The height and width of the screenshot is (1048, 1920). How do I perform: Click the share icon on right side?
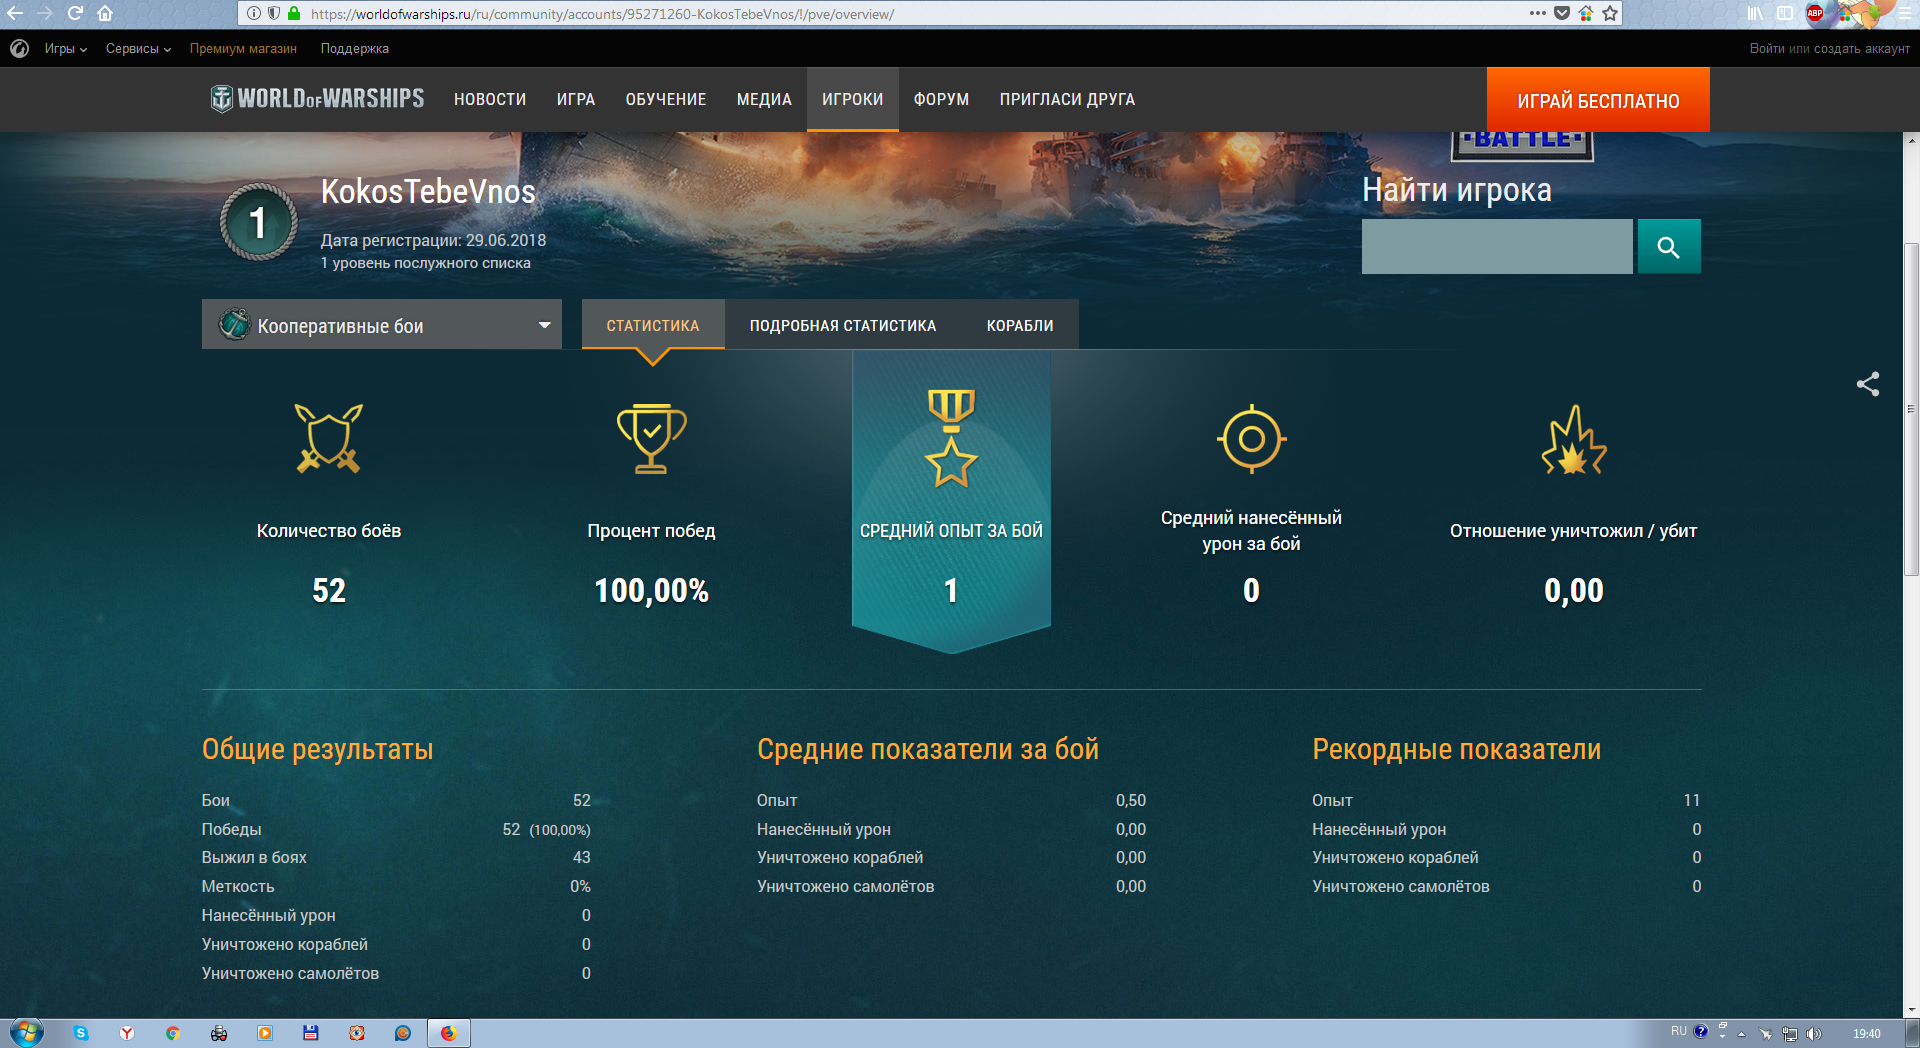[x=1868, y=384]
